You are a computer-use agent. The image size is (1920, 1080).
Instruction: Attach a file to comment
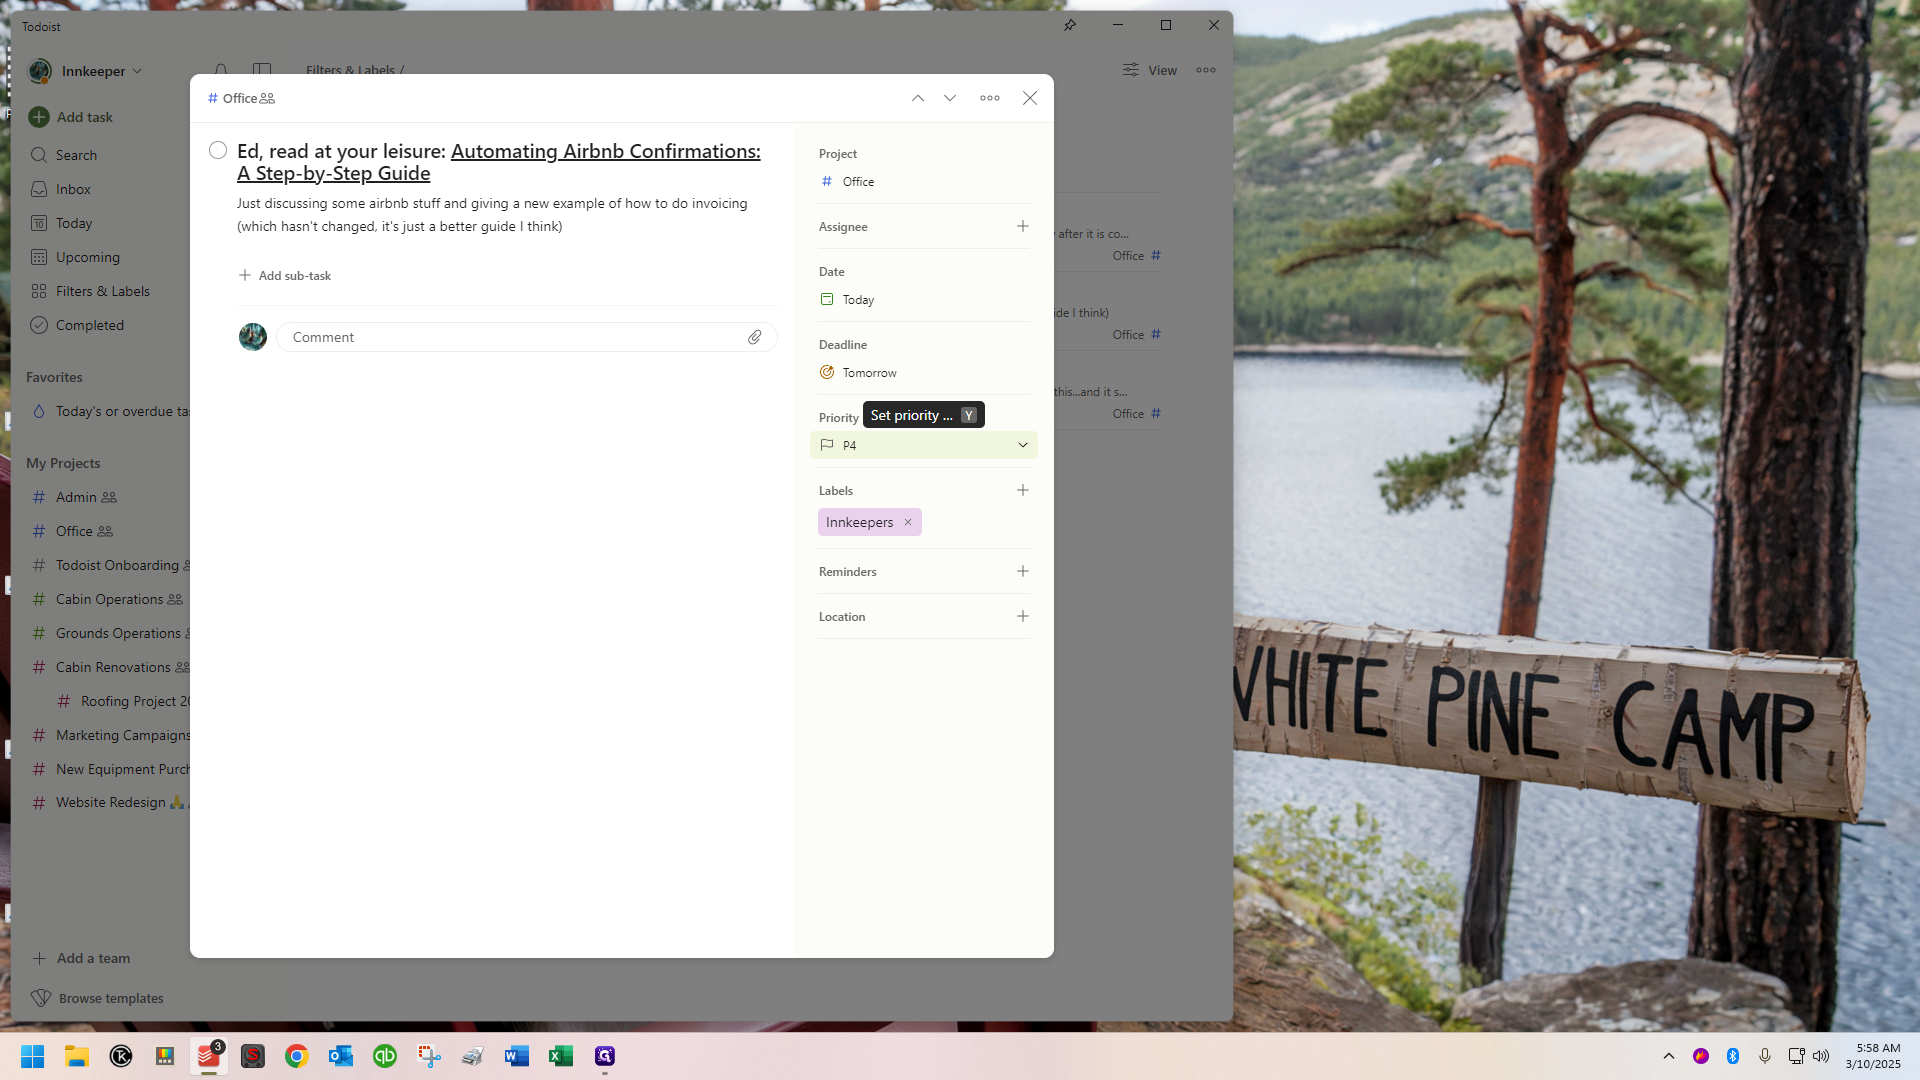point(755,337)
